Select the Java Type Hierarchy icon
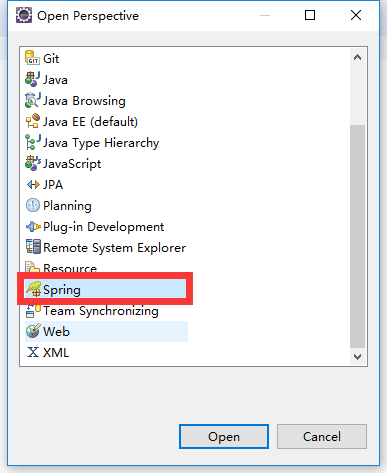Image resolution: width=387 pixels, height=473 pixels. coord(33,142)
